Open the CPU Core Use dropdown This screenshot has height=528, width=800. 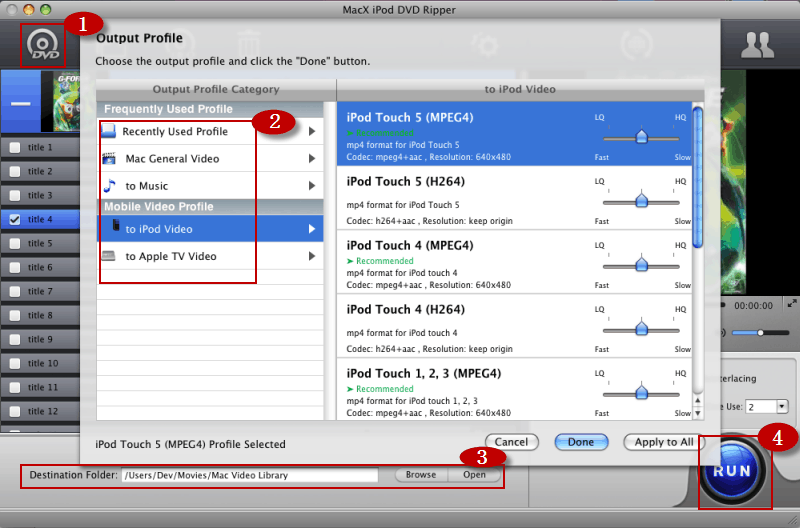782,407
